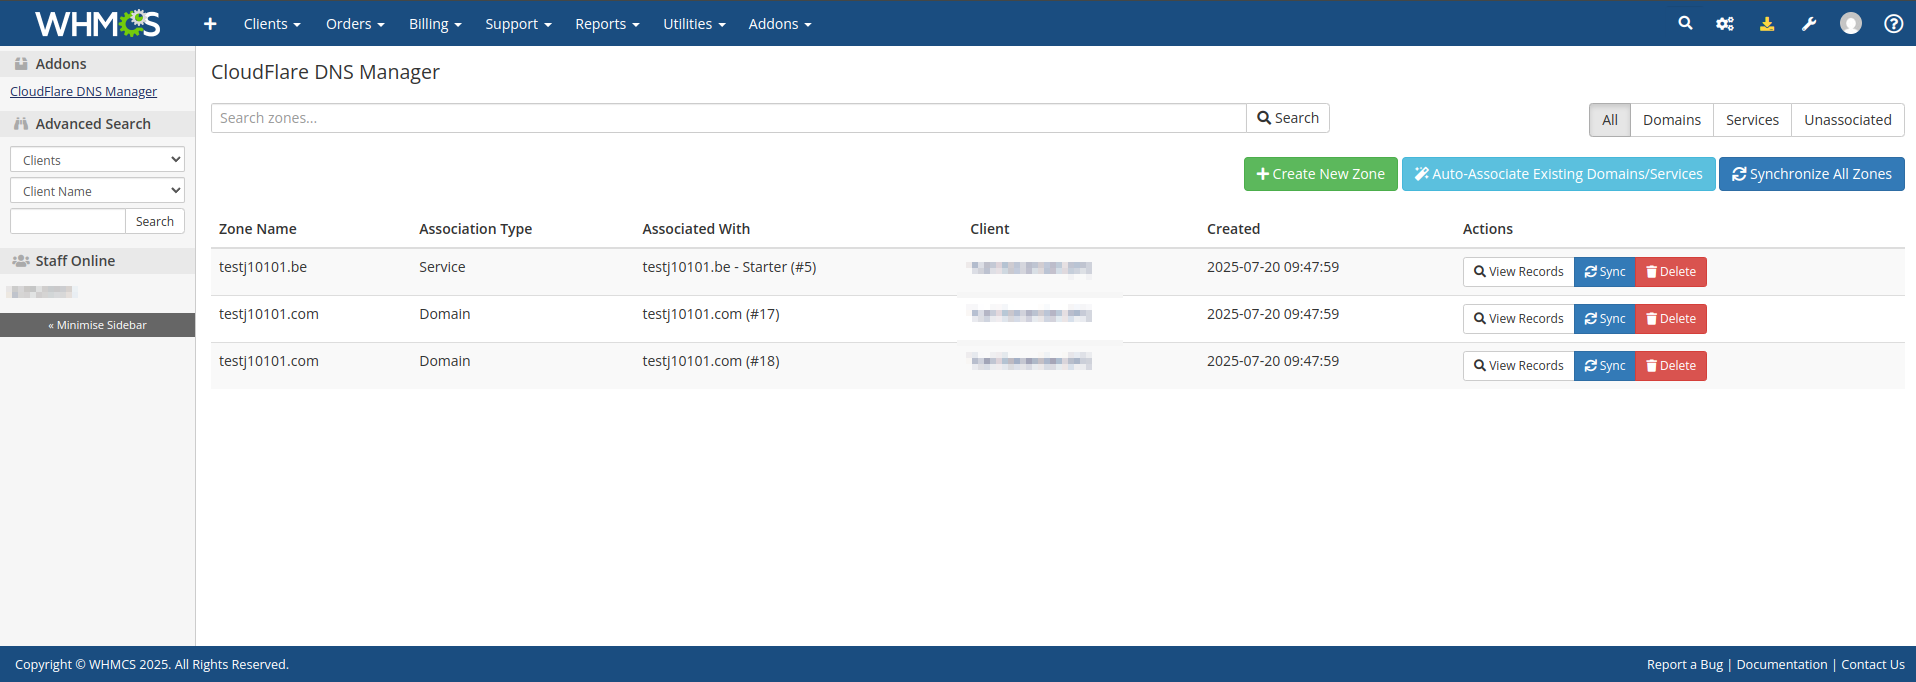The width and height of the screenshot is (1916, 682).
Task: Expand the Support menu
Action: click(x=518, y=24)
